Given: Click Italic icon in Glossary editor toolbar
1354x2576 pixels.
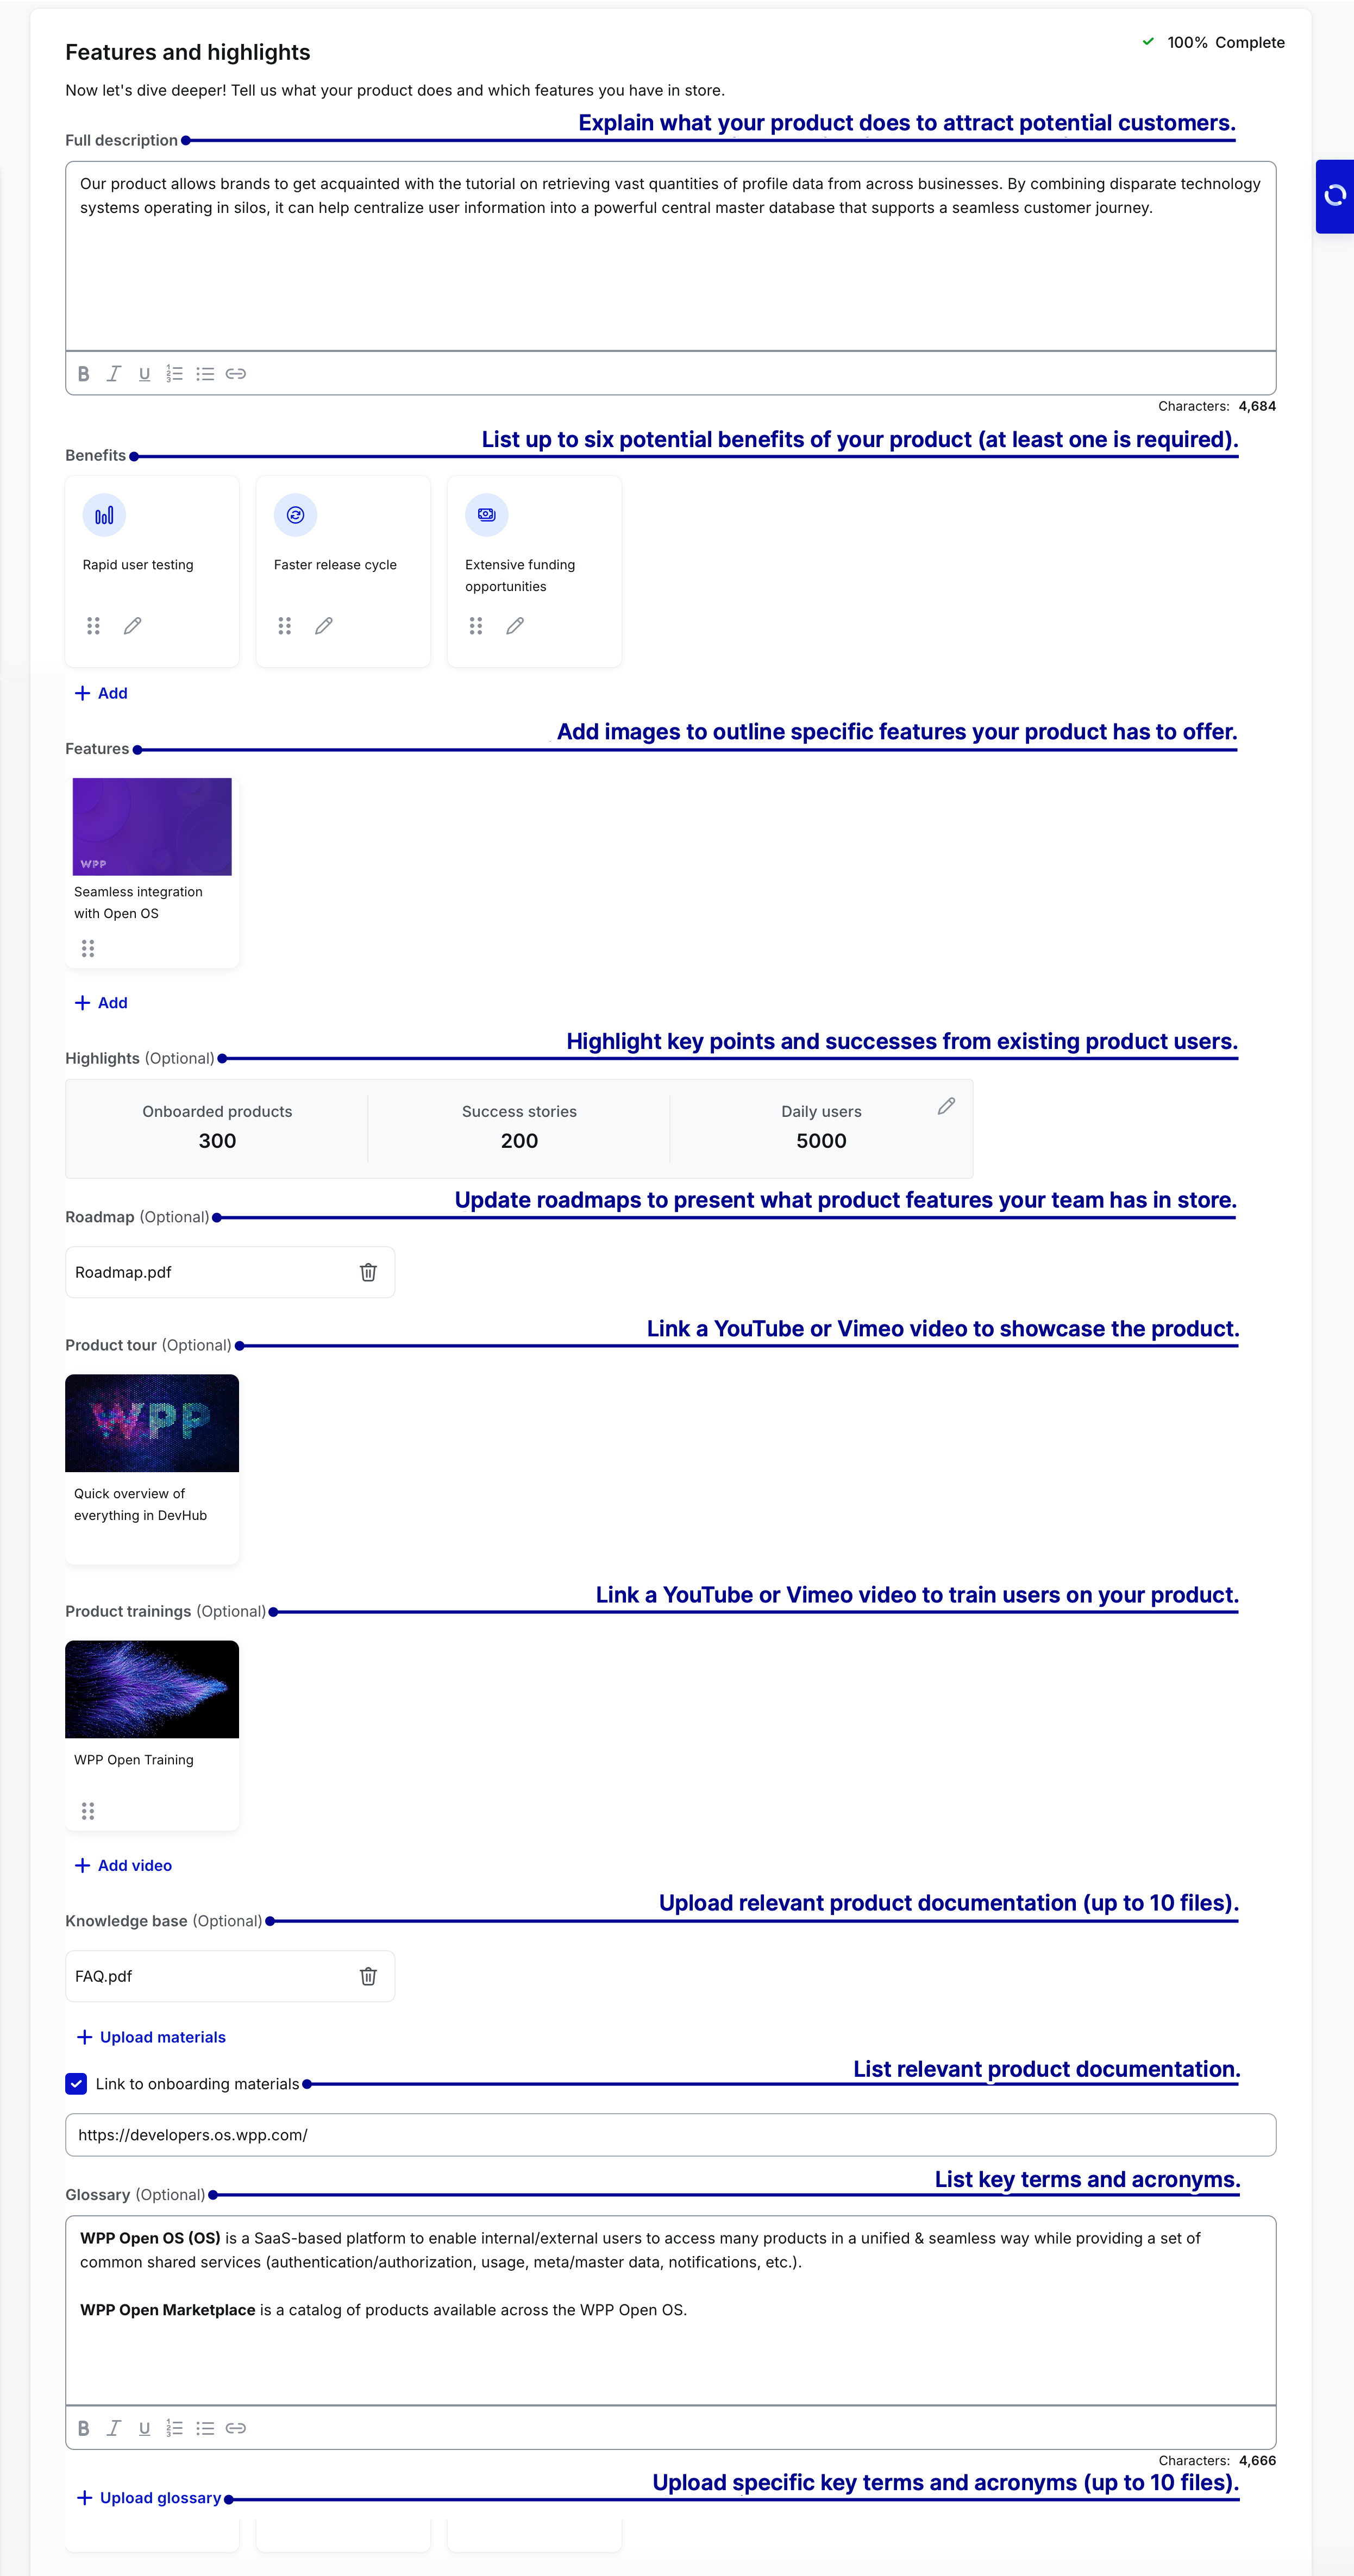Looking at the screenshot, I should 114,2428.
